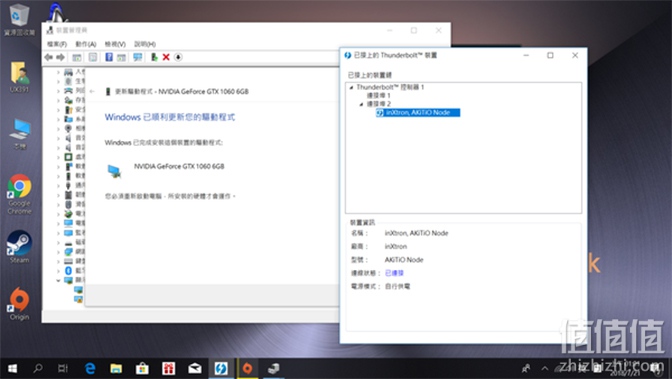The image size is (672, 379).
Task: Switch to Origin in the taskbar
Action: pos(247,369)
